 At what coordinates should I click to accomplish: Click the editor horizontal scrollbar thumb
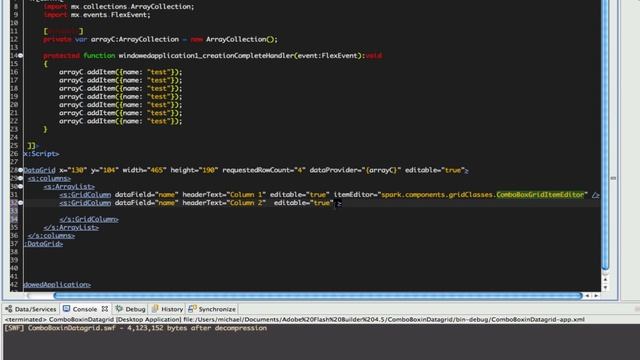tap(318, 296)
